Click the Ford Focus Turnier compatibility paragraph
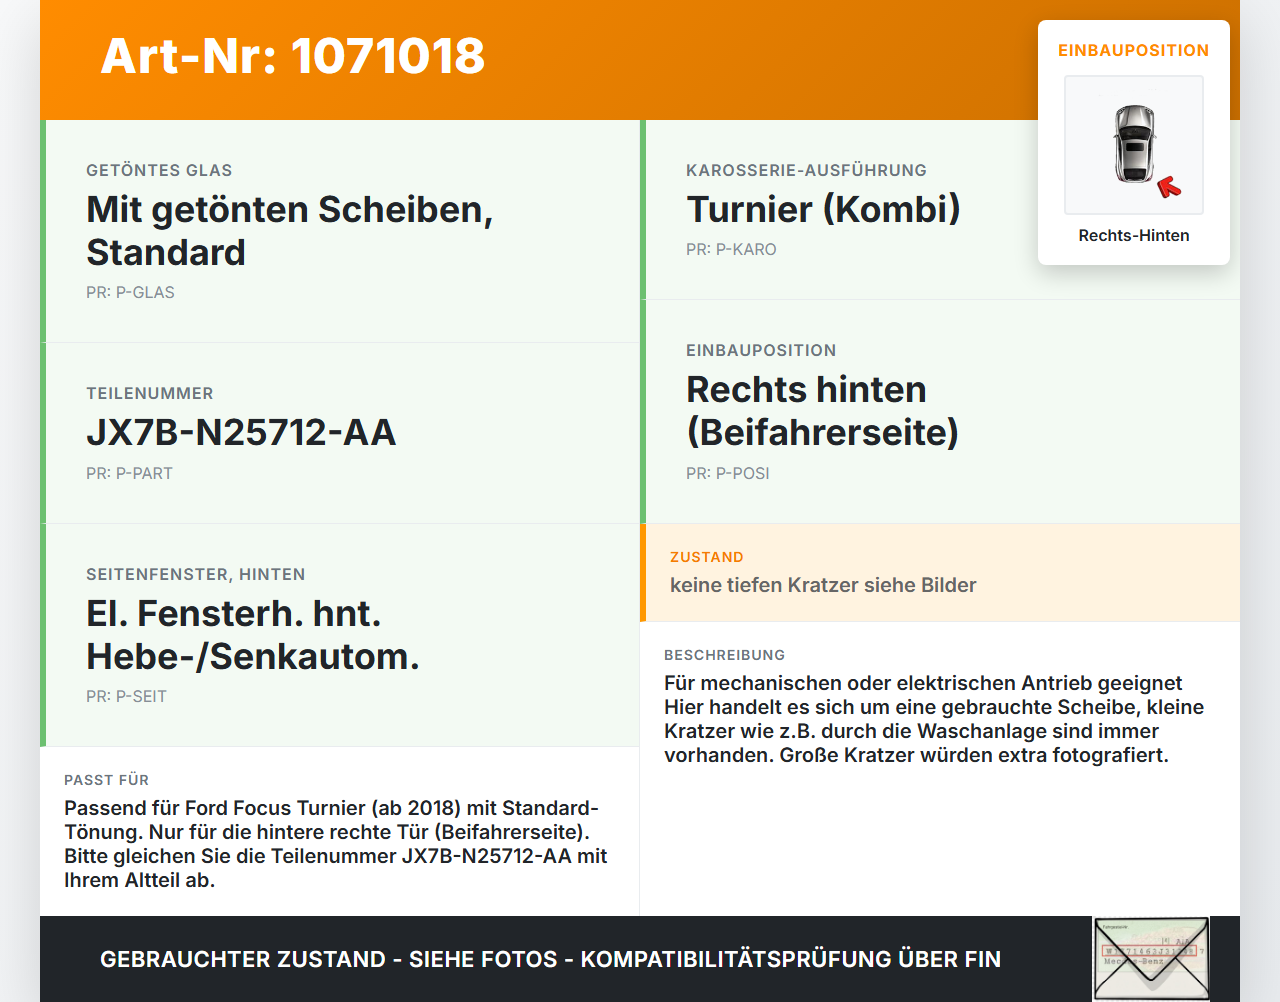The image size is (1280, 1002). [x=336, y=844]
